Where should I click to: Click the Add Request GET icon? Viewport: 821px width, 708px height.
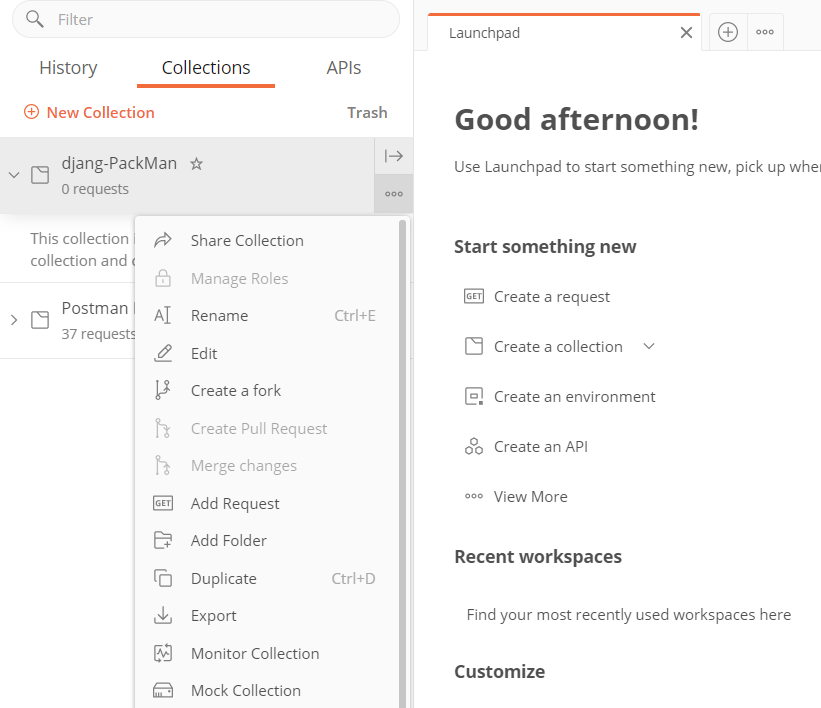[x=163, y=503]
